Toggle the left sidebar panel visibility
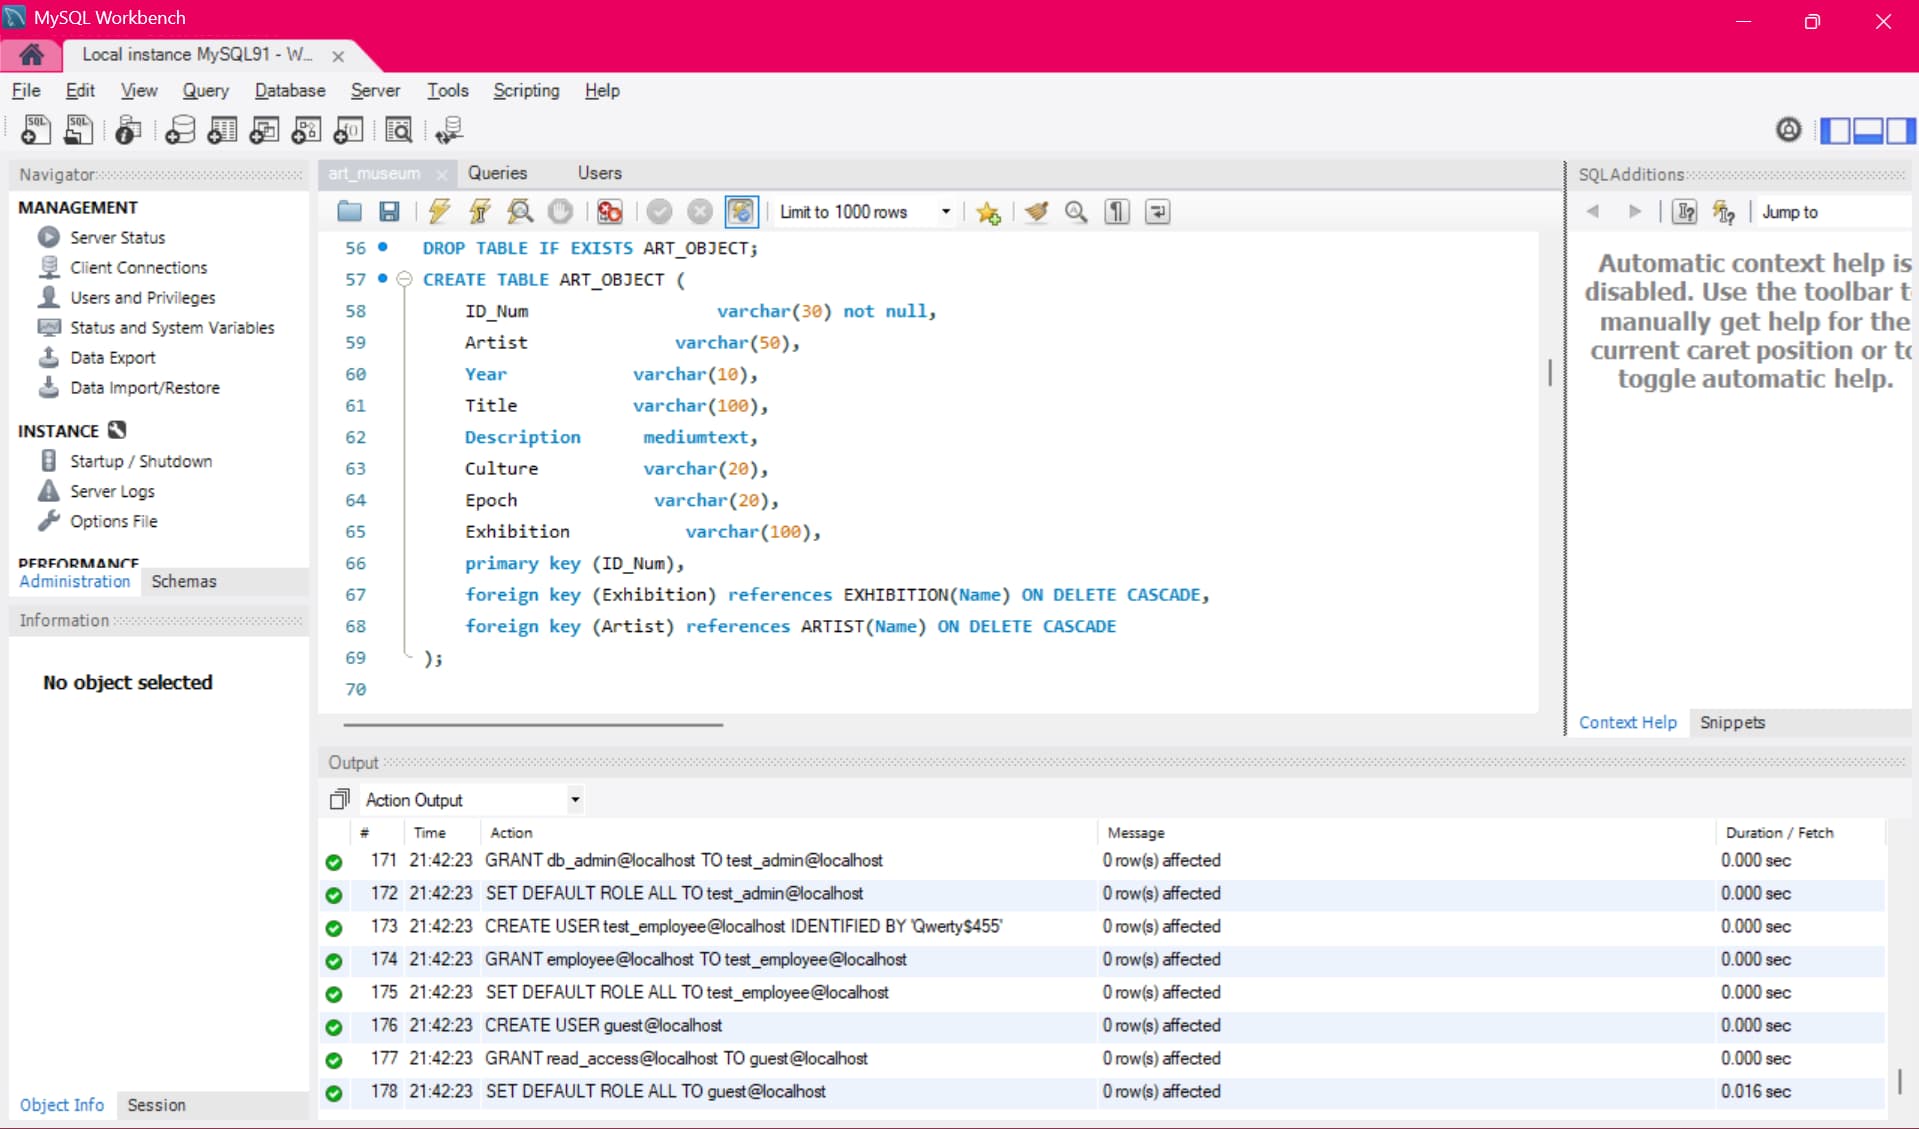Screen dimensions: 1919x1129 pos(1835,130)
